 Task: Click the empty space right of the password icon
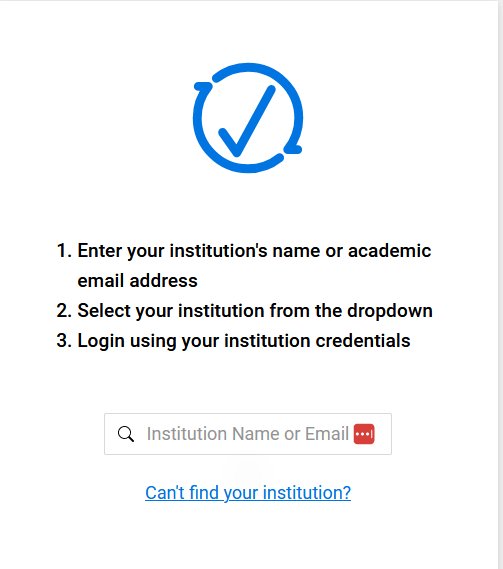(x=383, y=434)
